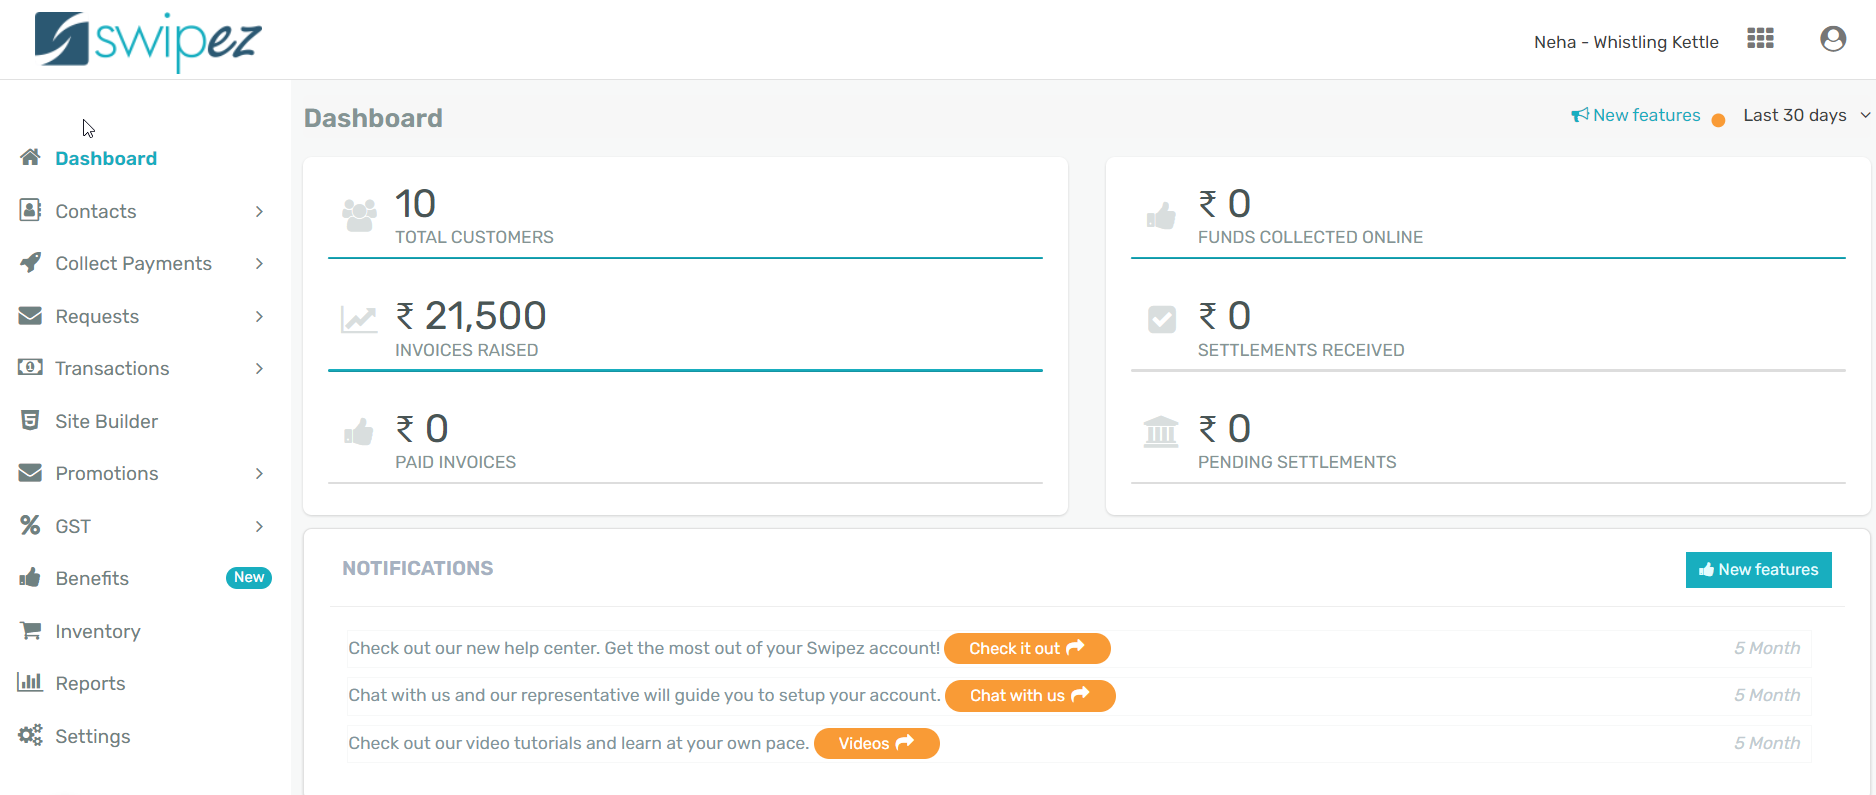The height and width of the screenshot is (795, 1876).
Task: Click the Benefits thumbs-up icon
Action: tap(30, 577)
